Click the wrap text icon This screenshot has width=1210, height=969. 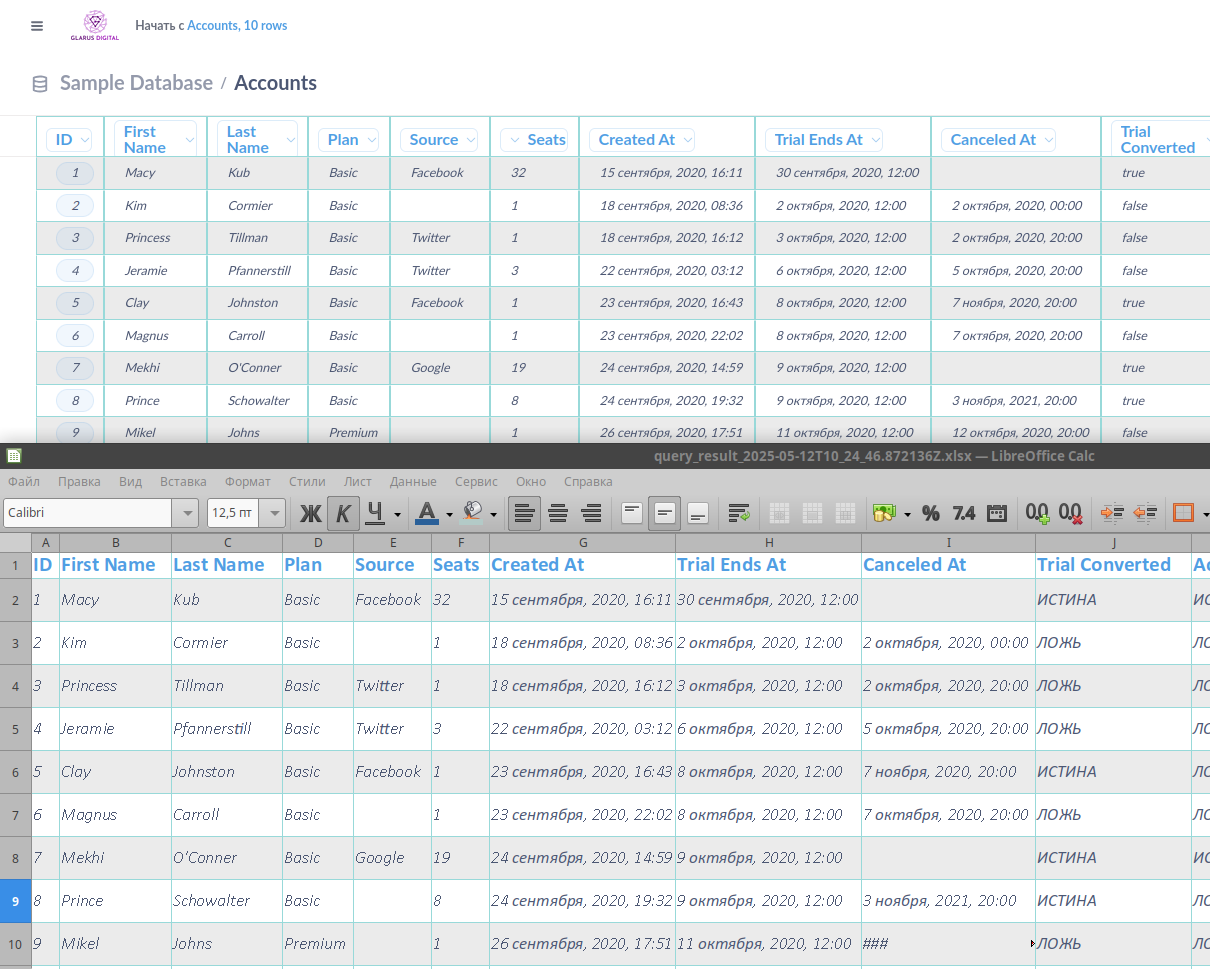pyautogui.click(x=739, y=513)
